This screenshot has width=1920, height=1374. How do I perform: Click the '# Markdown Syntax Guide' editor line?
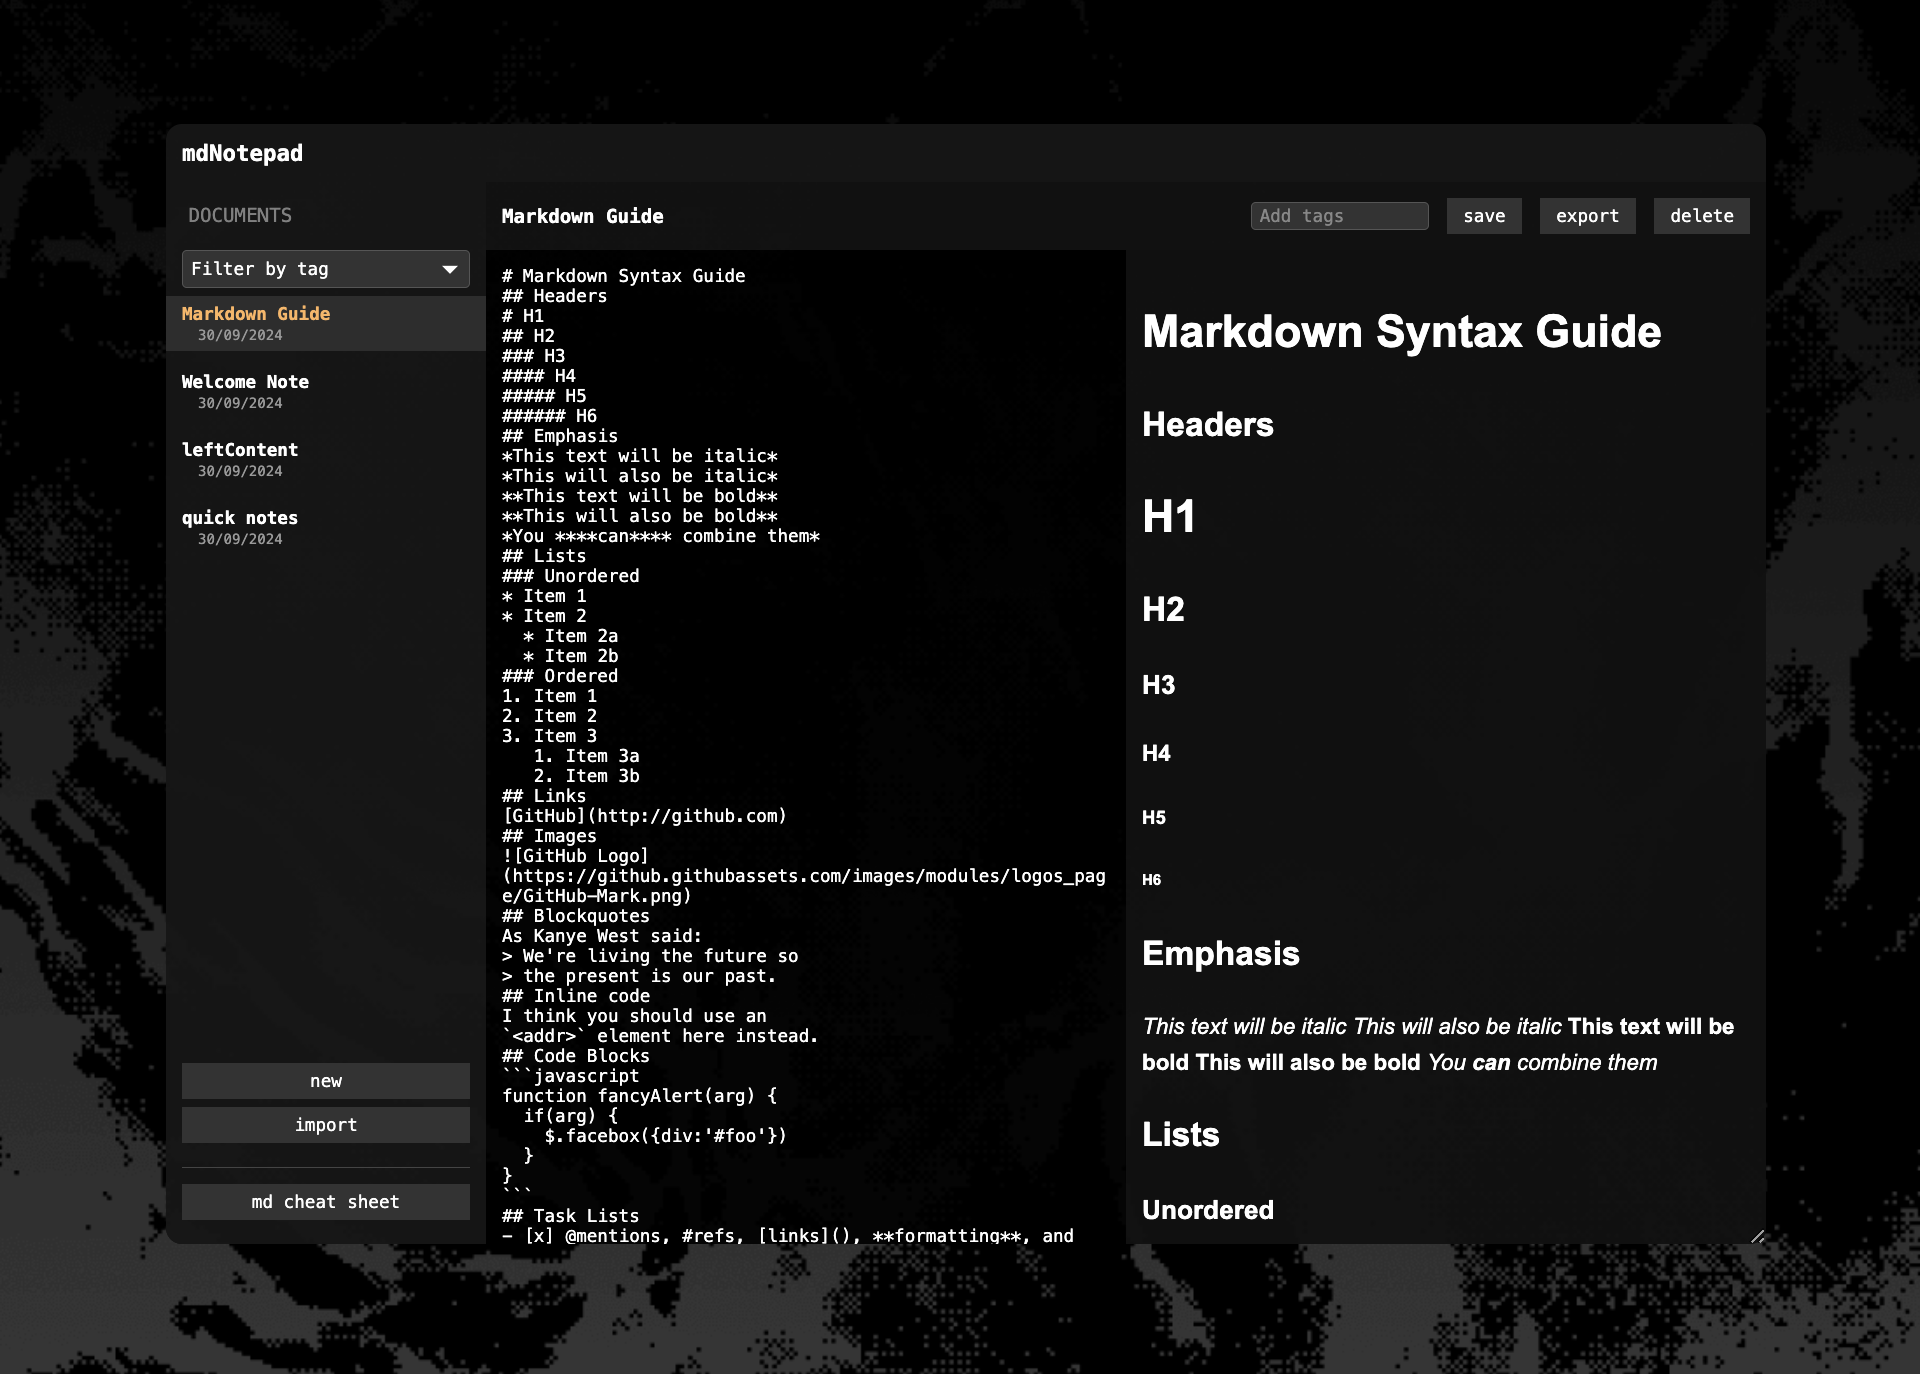point(623,276)
